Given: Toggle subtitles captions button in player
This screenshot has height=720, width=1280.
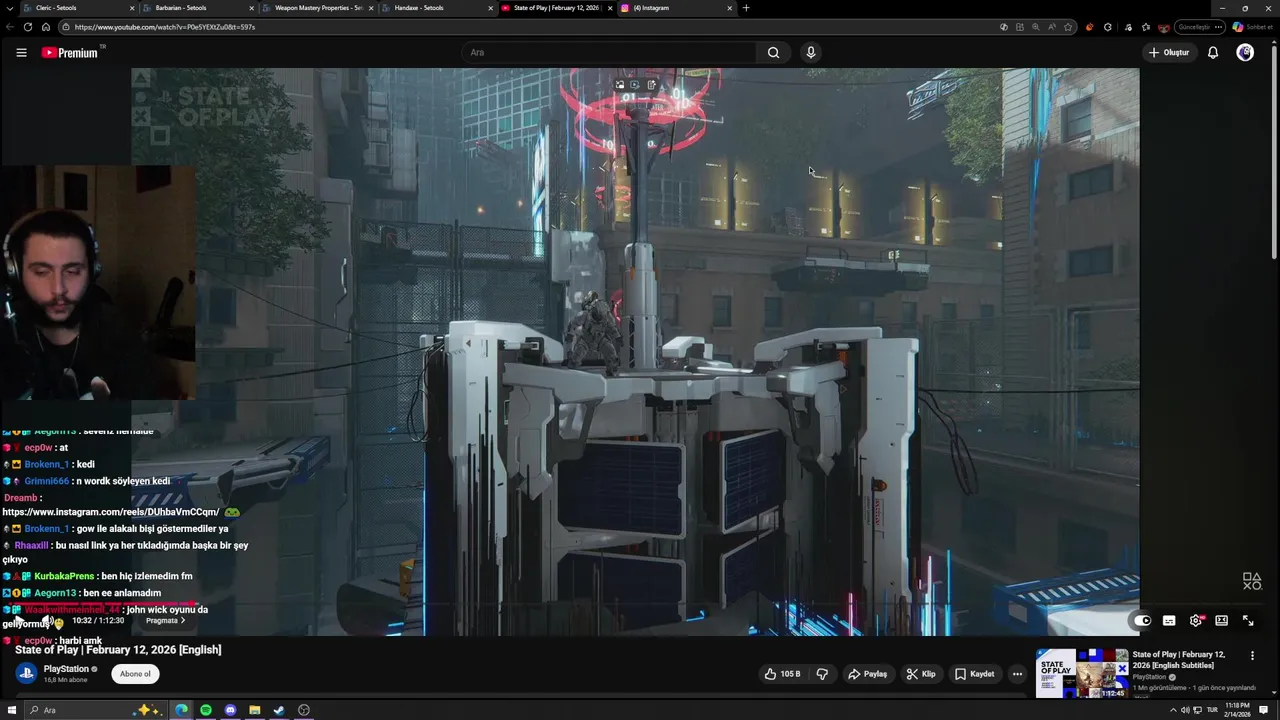Looking at the screenshot, I should click(x=1169, y=621).
